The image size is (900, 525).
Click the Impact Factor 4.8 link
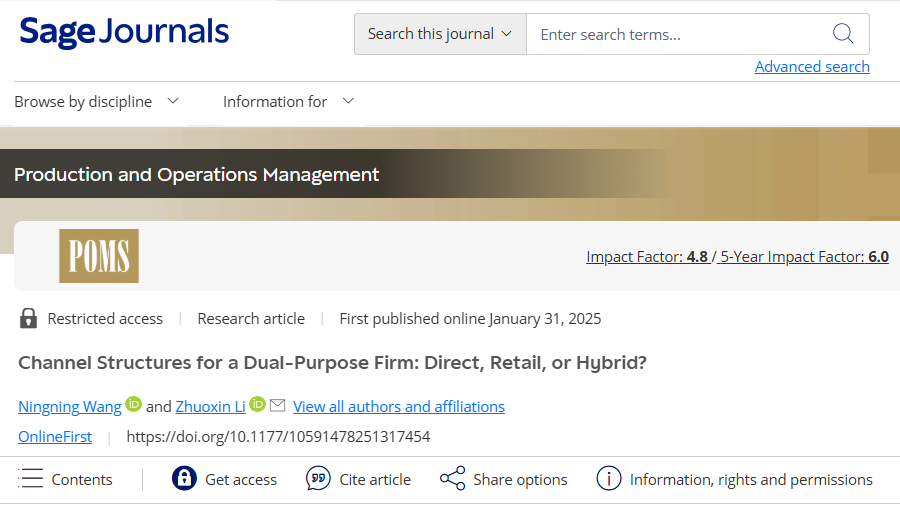(x=647, y=256)
